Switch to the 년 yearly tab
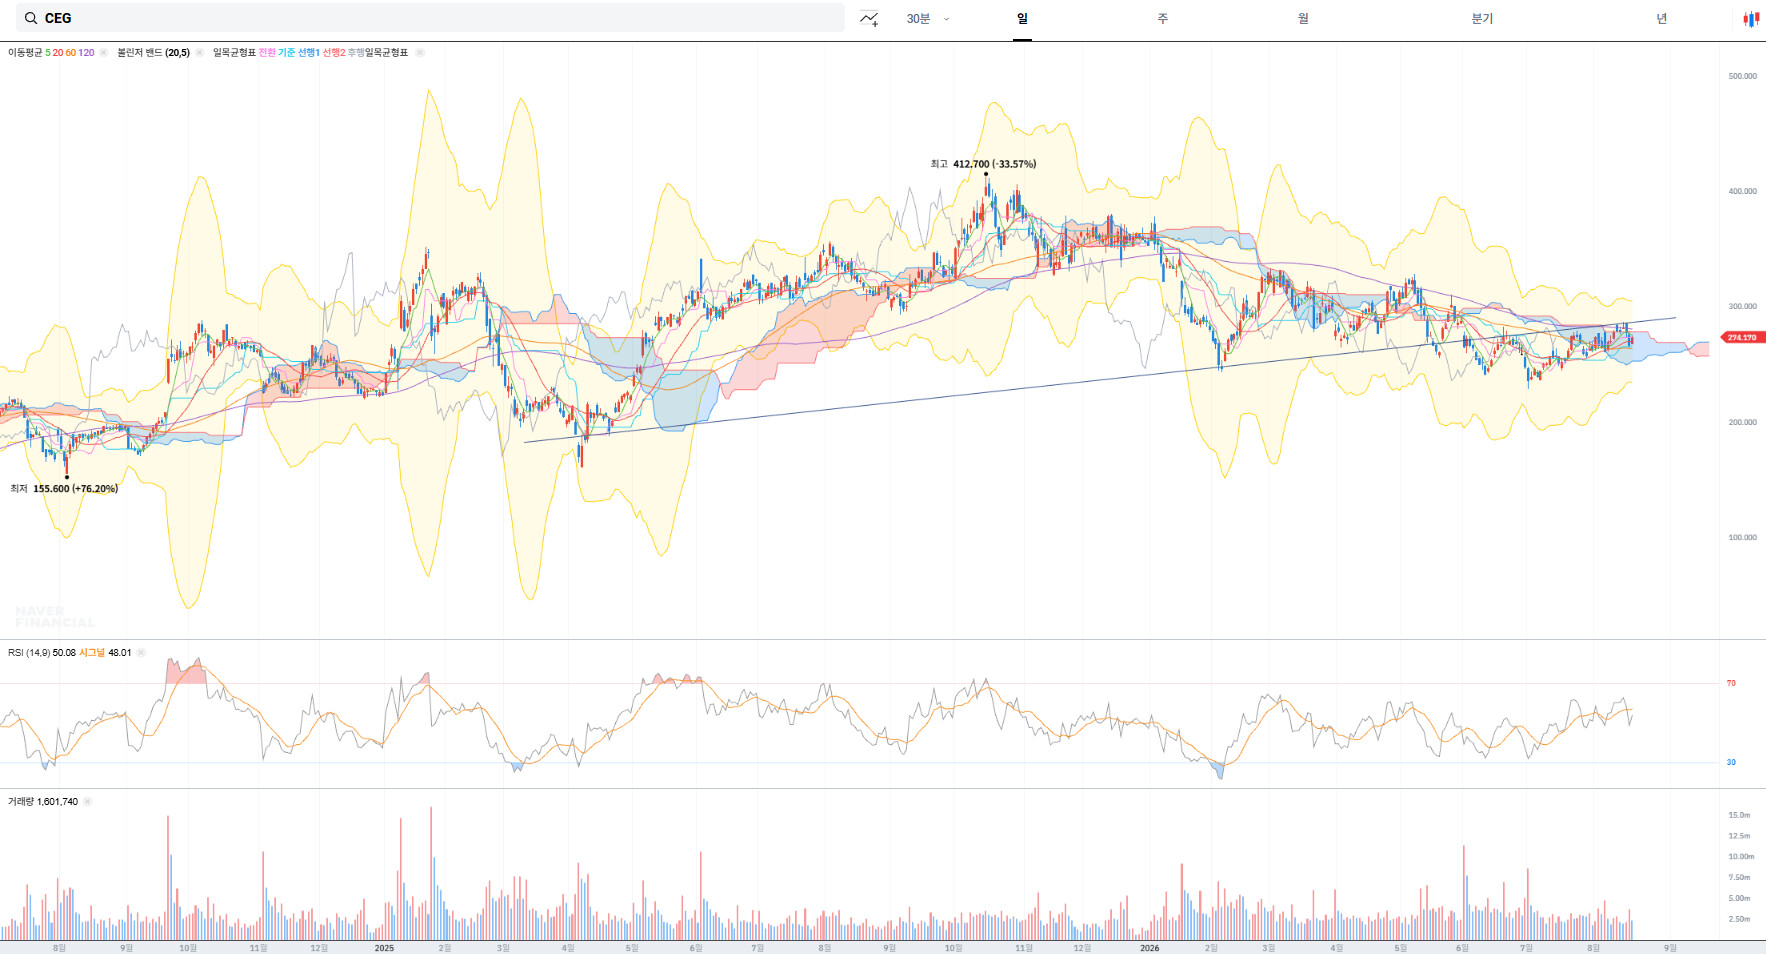This screenshot has width=1766, height=954. click(x=1662, y=19)
